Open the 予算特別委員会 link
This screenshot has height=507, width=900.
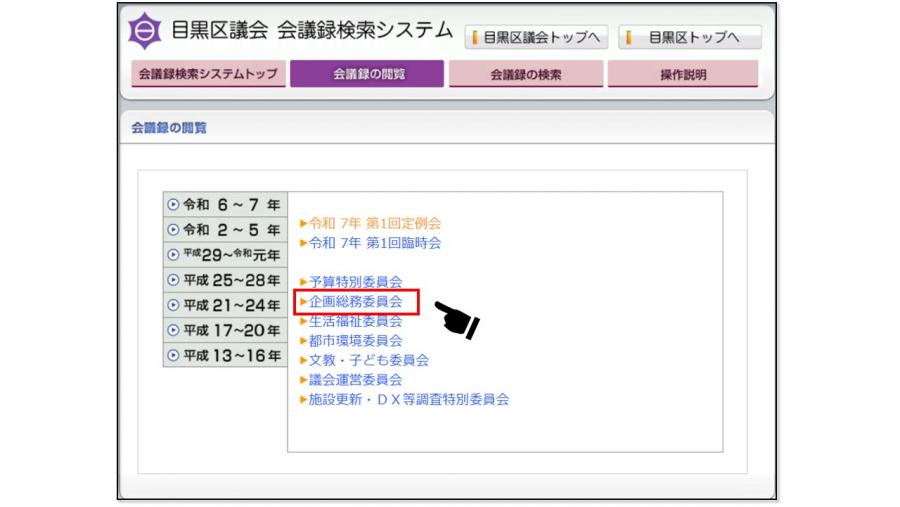(355, 282)
